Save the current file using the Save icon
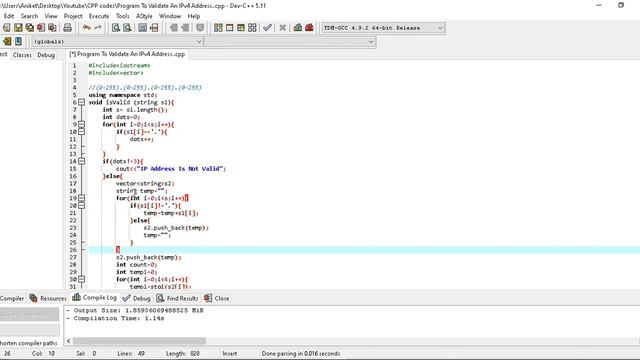 click(x=18, y=27)
